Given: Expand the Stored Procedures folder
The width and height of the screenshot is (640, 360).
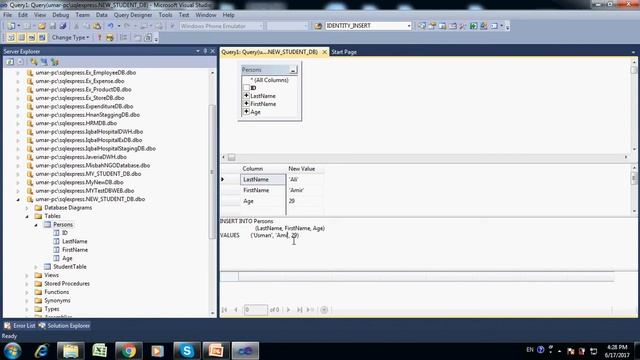Looking at the screenshot, I should click(x=27, y=284).
